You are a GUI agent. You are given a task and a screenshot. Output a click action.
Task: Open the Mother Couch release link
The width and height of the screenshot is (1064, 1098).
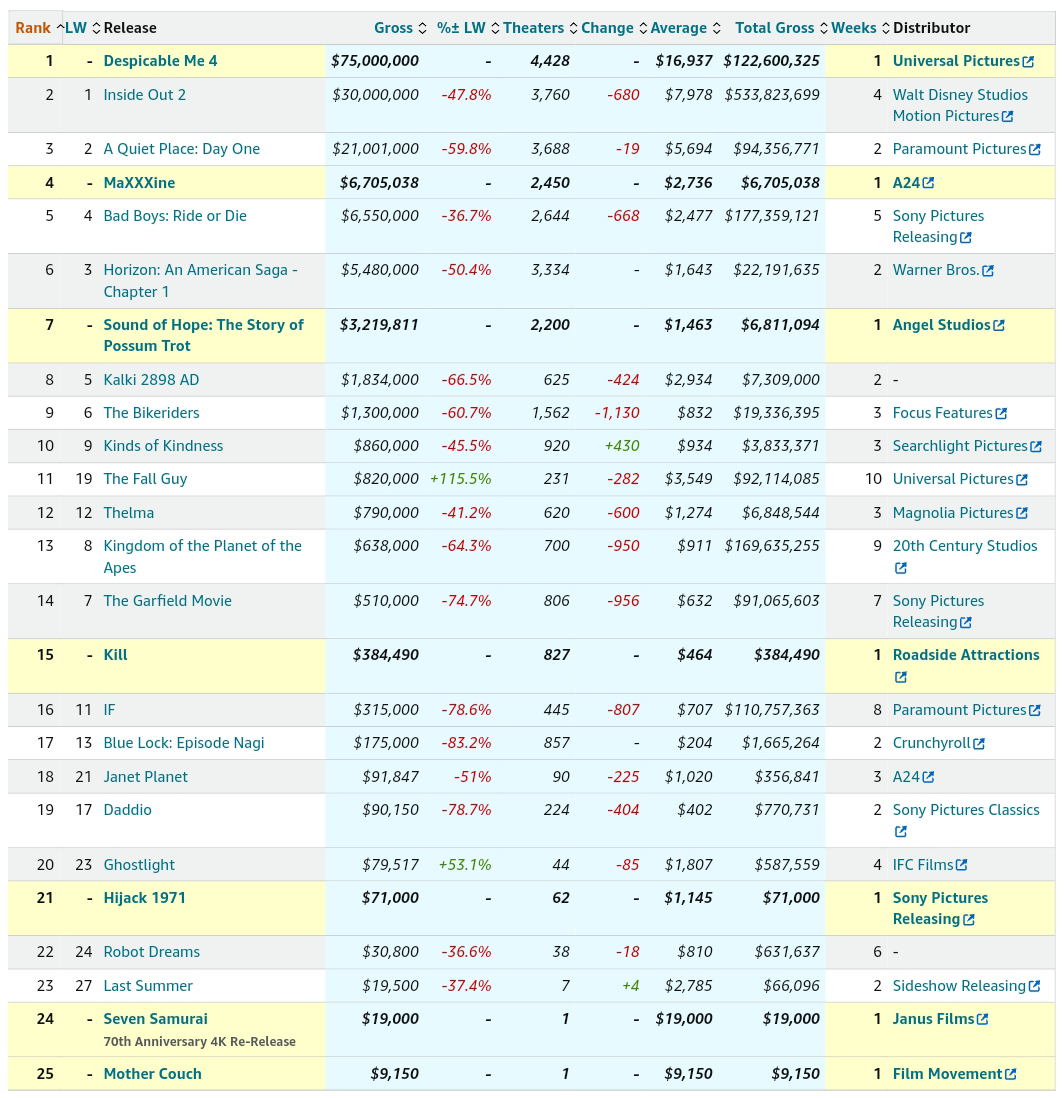tap(153, 1074)
